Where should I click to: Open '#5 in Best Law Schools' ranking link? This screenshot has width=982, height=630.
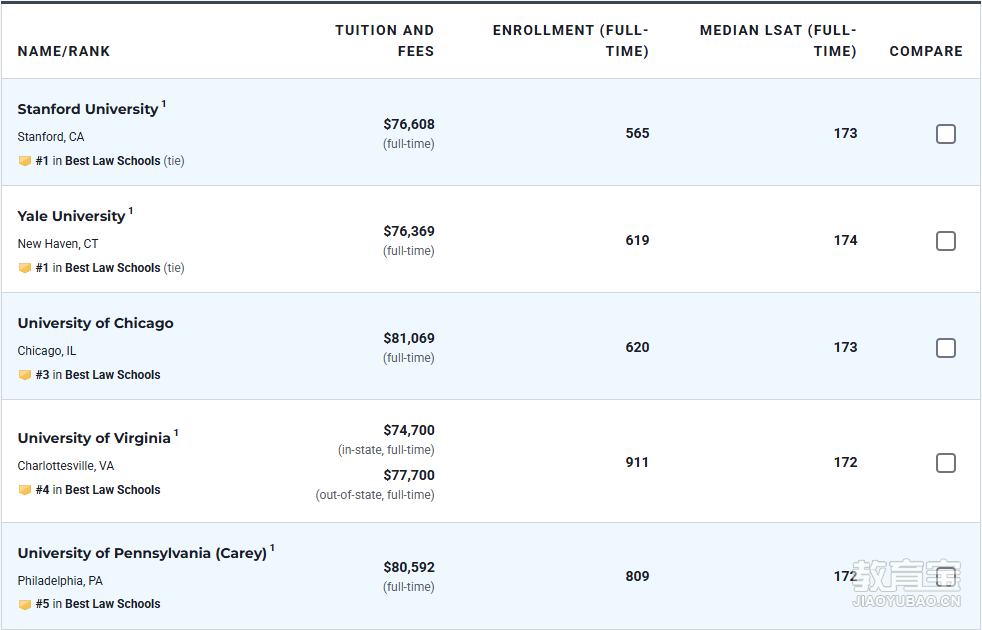pos(98,604)
